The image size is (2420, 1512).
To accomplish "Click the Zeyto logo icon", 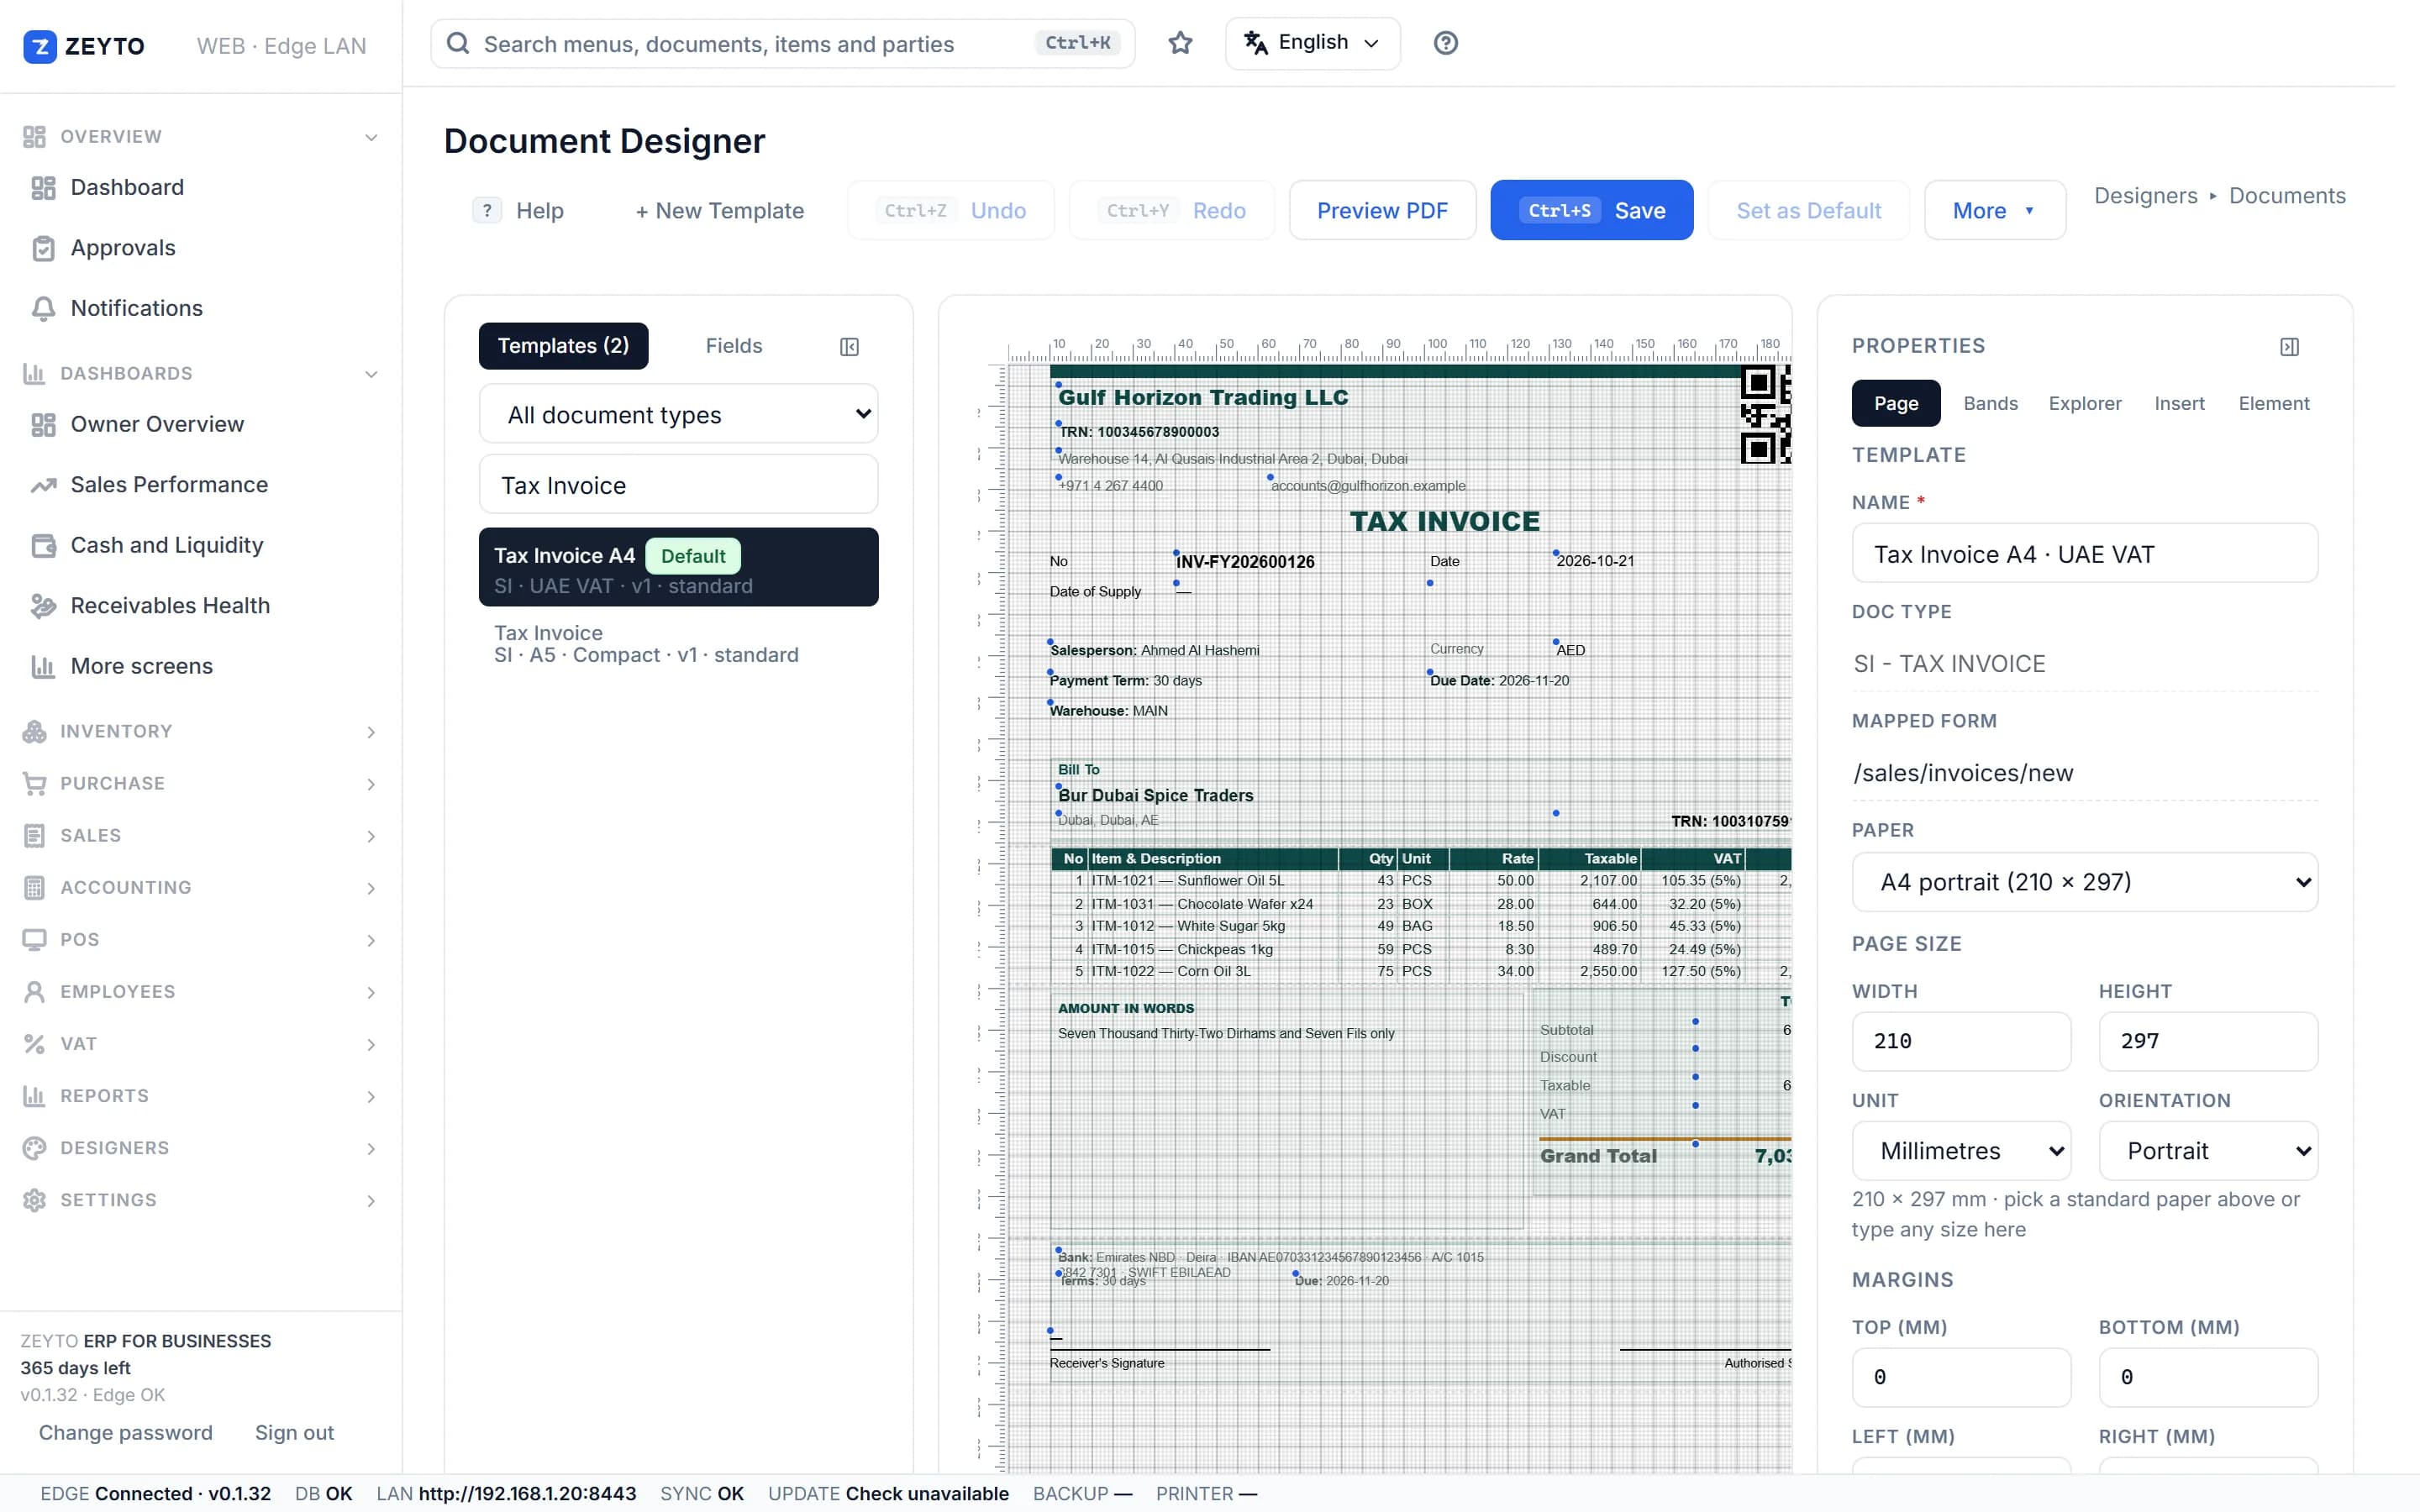I will coord(39,46).
